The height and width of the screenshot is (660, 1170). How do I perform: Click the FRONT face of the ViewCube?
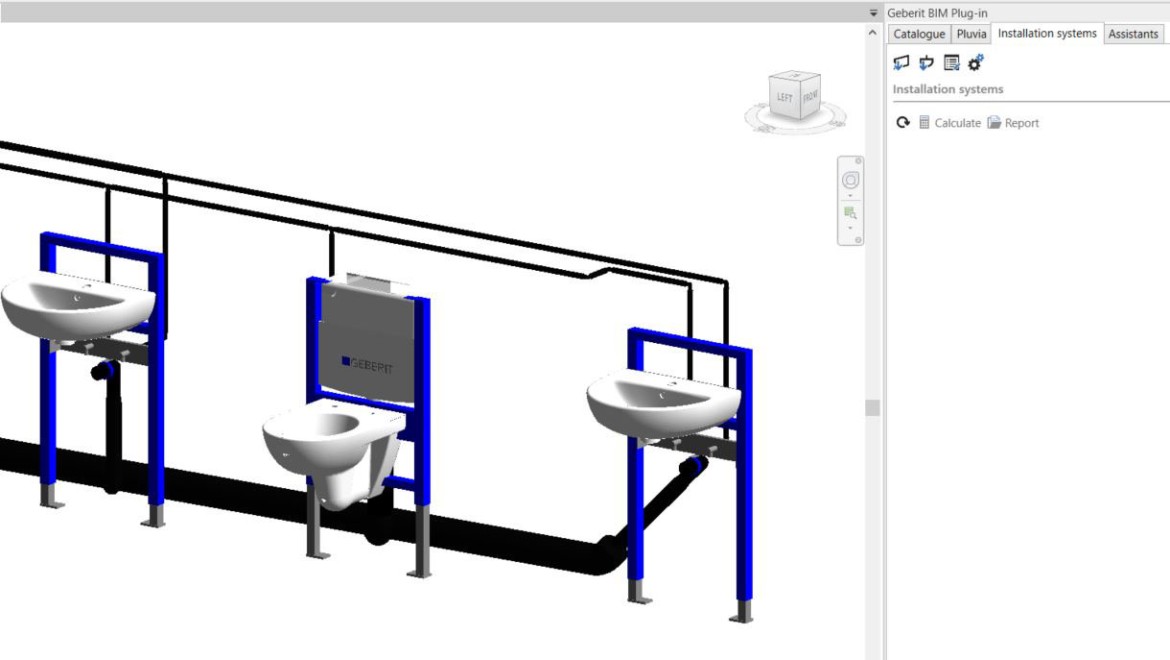(810, 96)
